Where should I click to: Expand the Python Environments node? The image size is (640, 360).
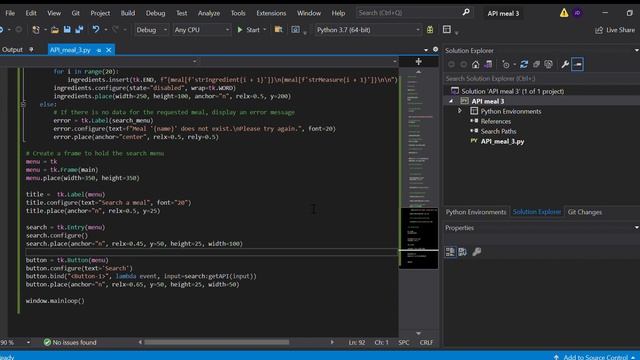[x=460, y=111]
